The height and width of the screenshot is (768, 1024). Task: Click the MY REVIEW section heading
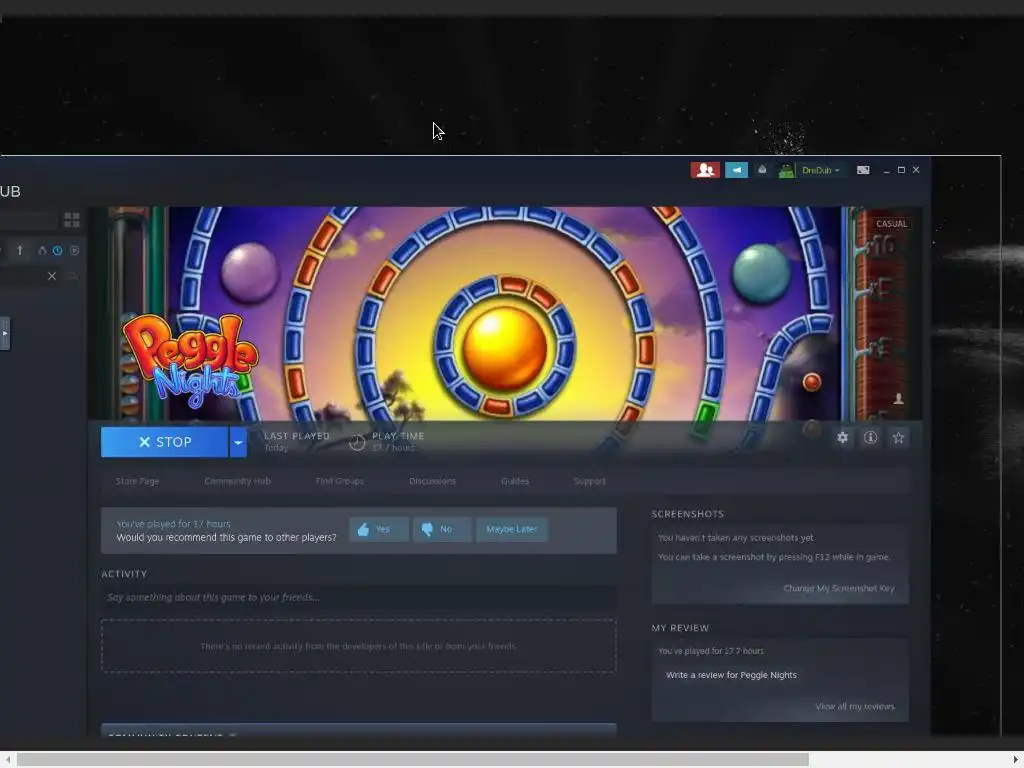point(680,628)
